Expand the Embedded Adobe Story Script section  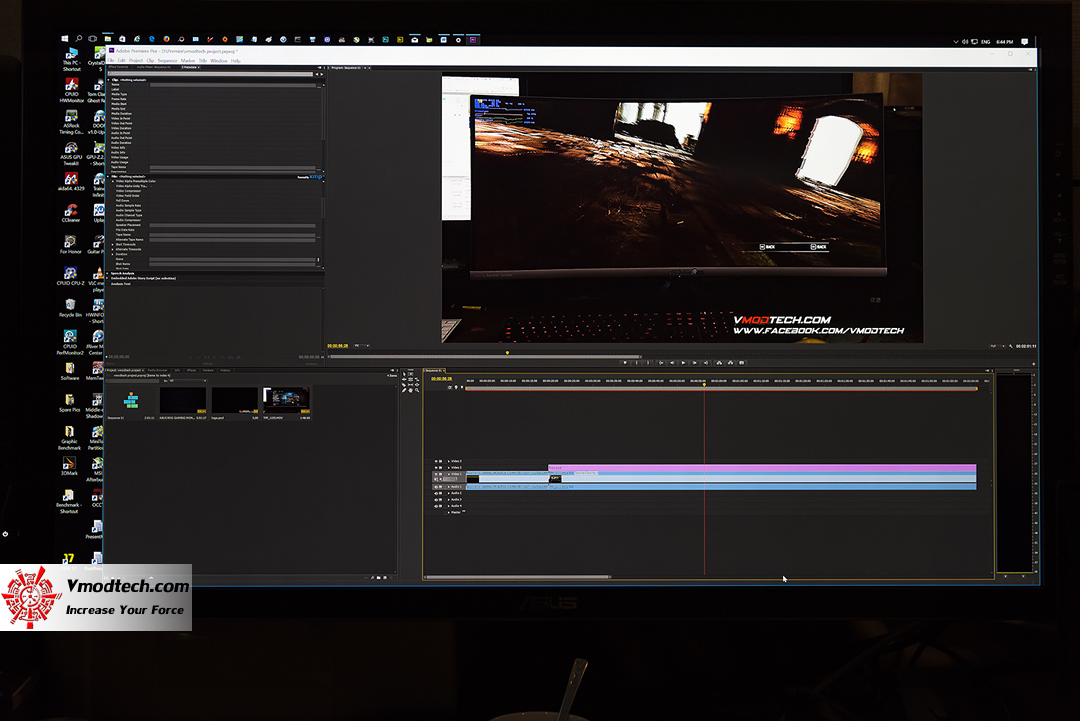pos(109,278)
